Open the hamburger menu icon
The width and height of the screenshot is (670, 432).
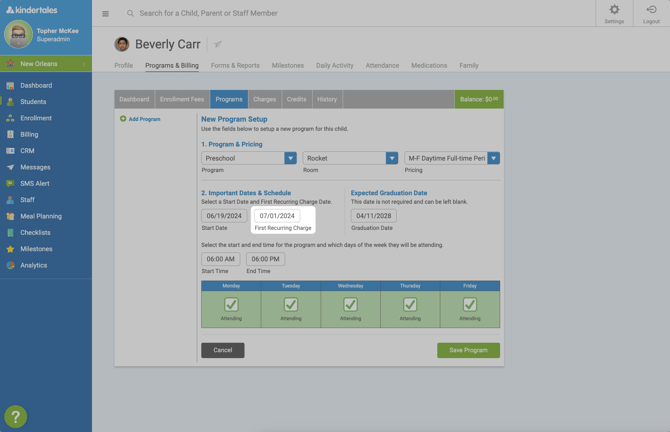click(x=105, y=14)
